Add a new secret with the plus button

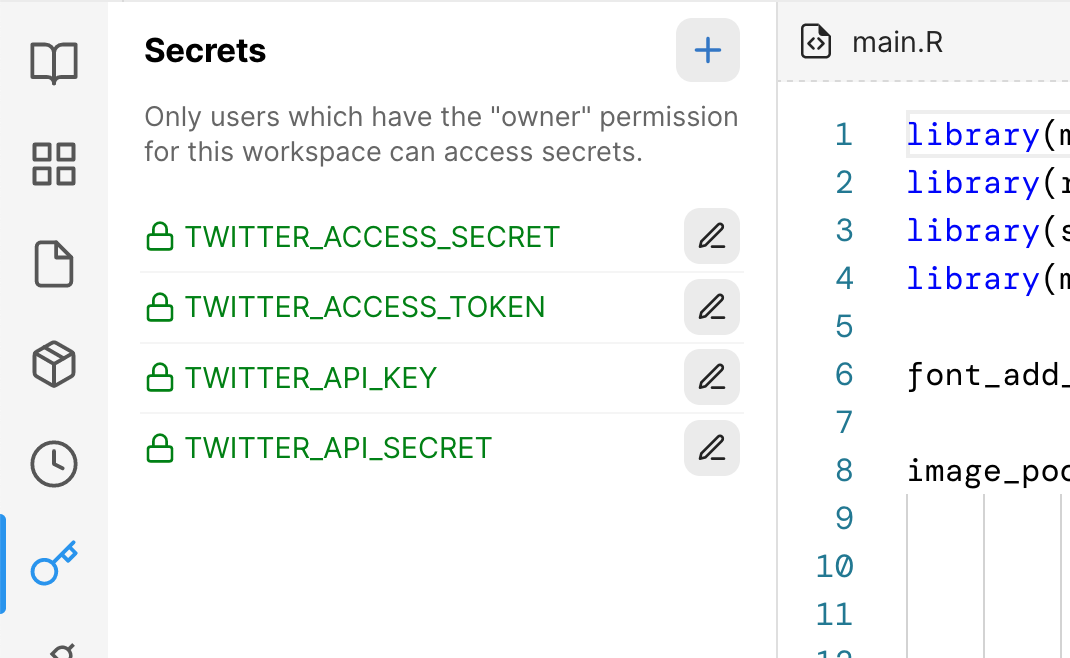[708, 50]
